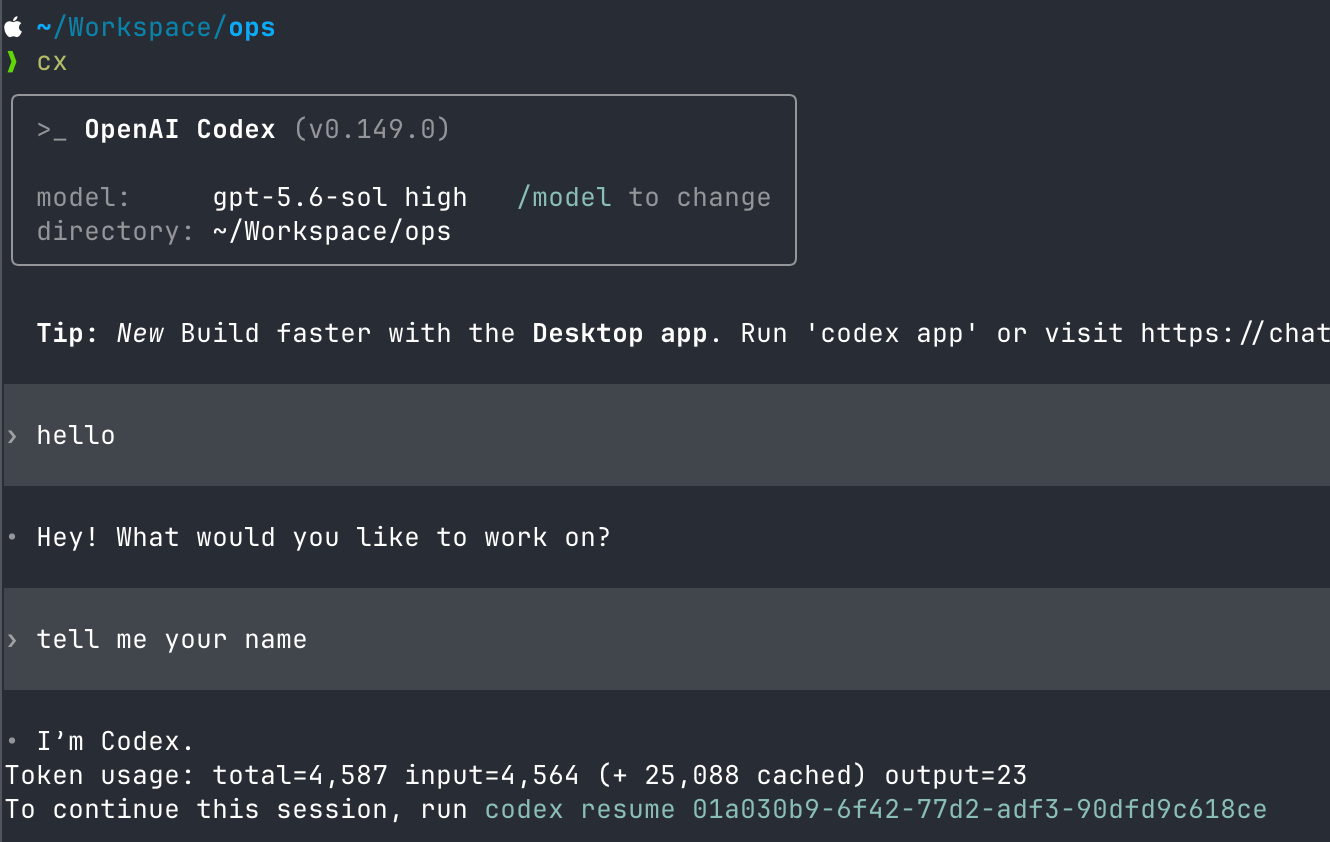This screenshot has width=1330, height=842.
Task: Click the "~/Workspace/" path in the prompt
Action: coord(132,27)
